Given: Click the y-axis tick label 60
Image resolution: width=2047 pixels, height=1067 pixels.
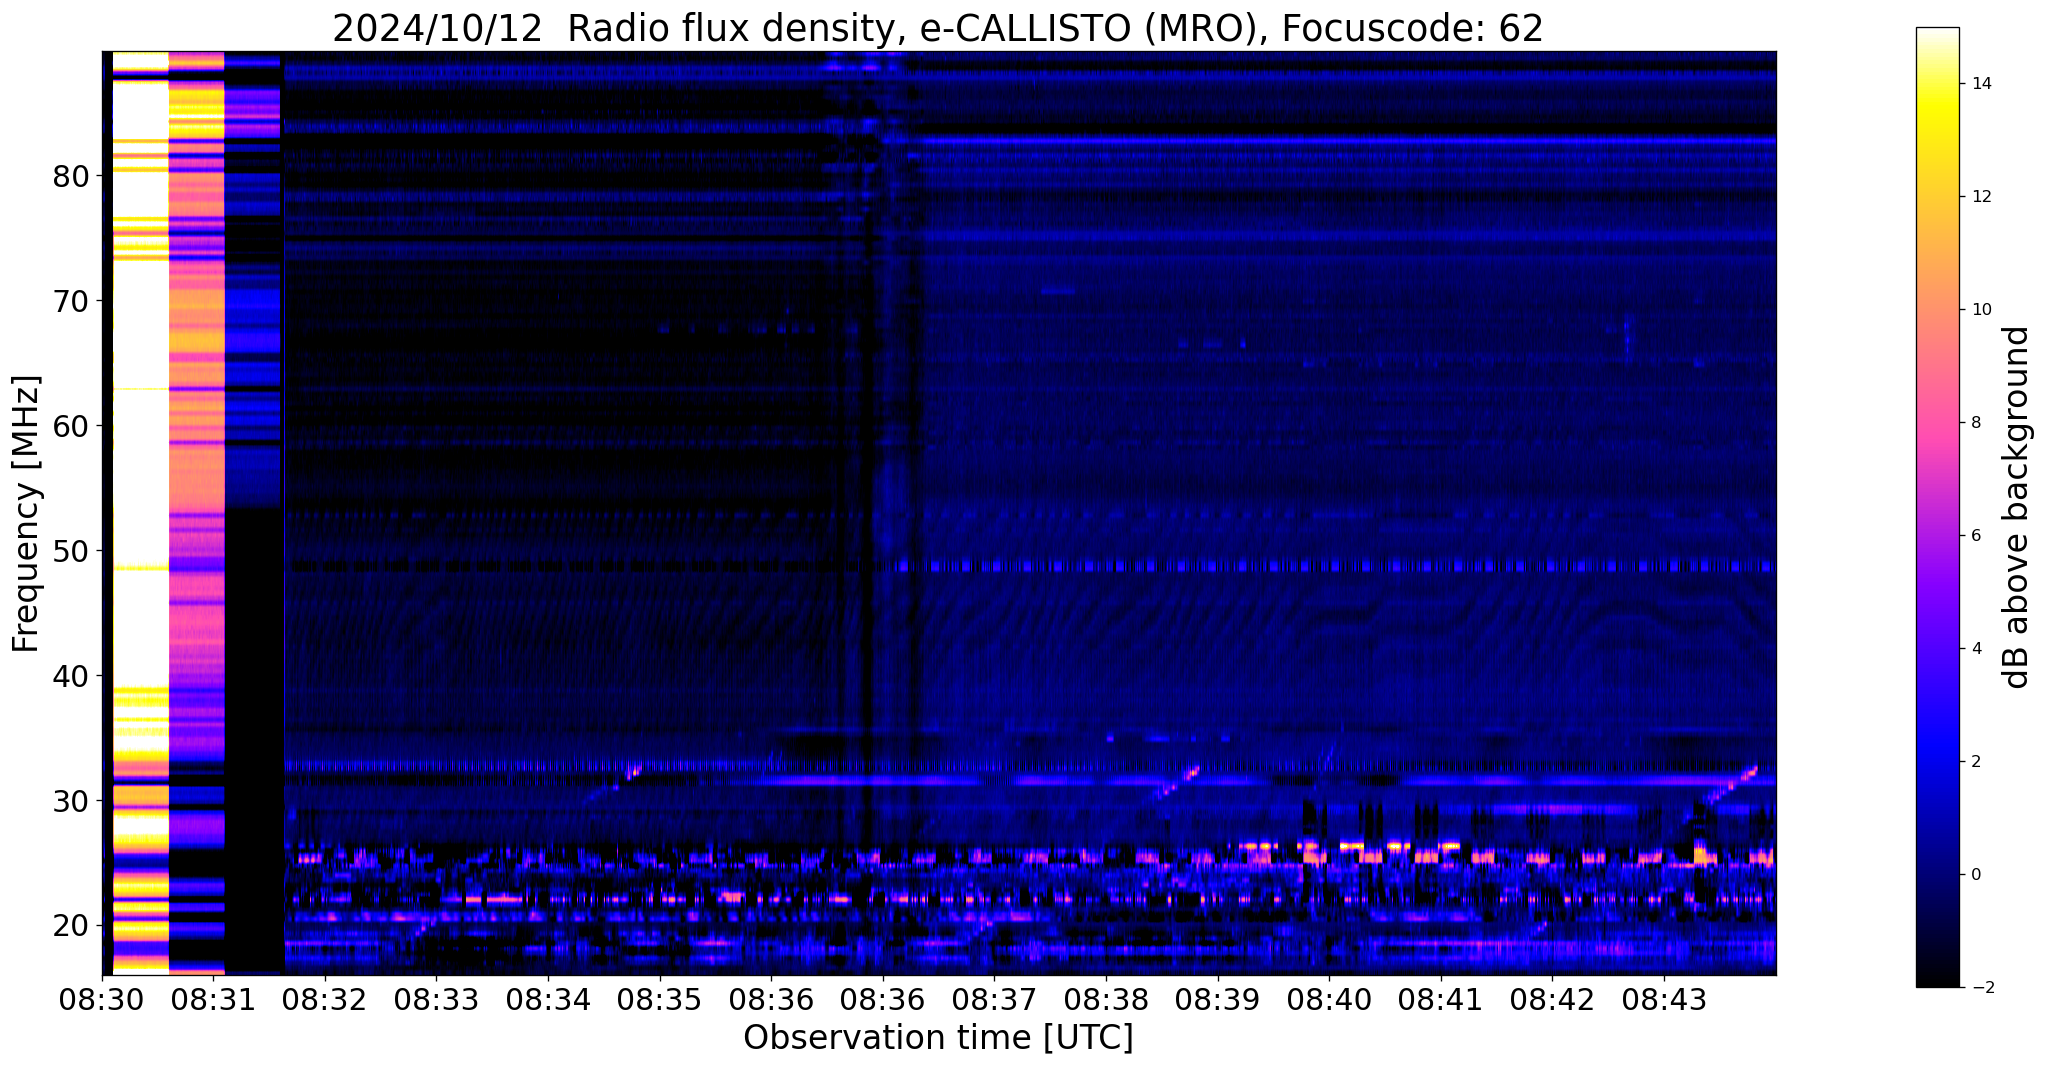Looking at the screenshot, I should [x=71, y=427].
